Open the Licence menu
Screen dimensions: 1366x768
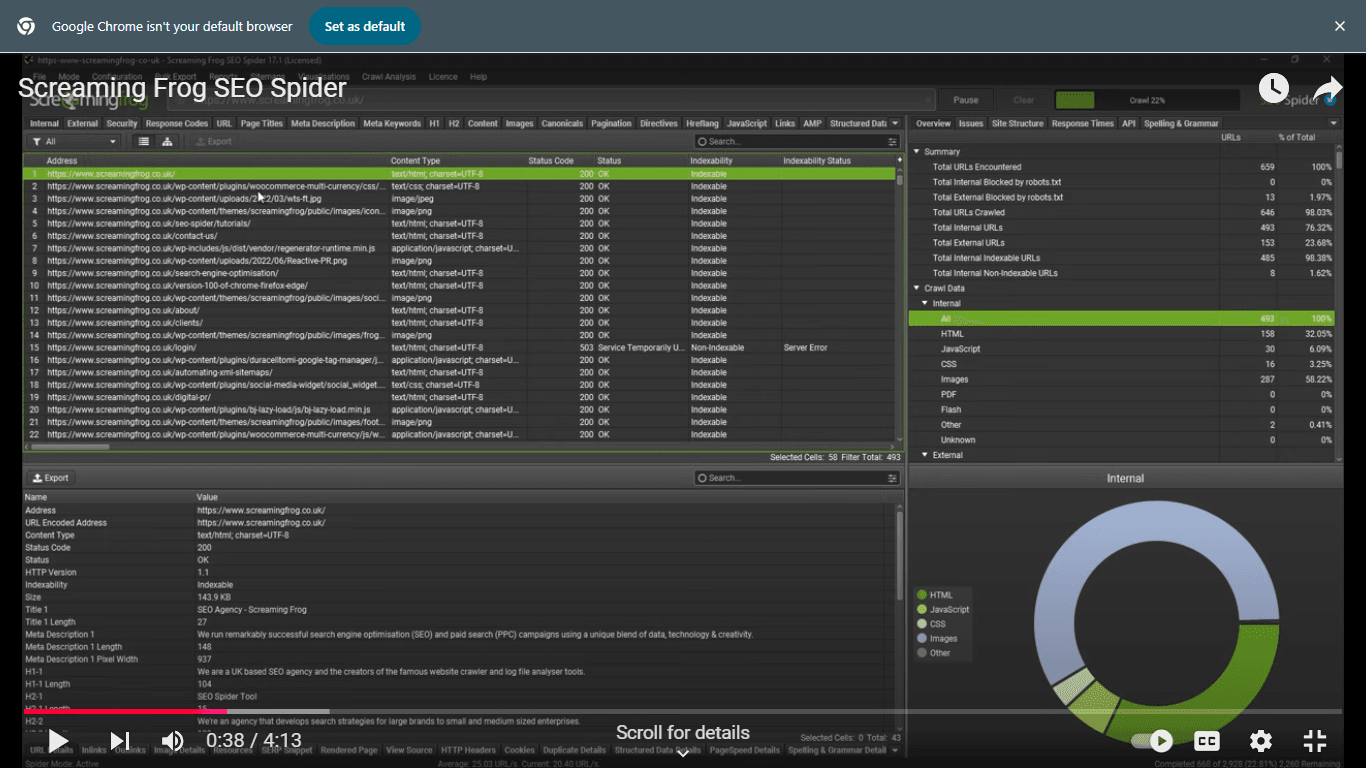coord(443,77)
